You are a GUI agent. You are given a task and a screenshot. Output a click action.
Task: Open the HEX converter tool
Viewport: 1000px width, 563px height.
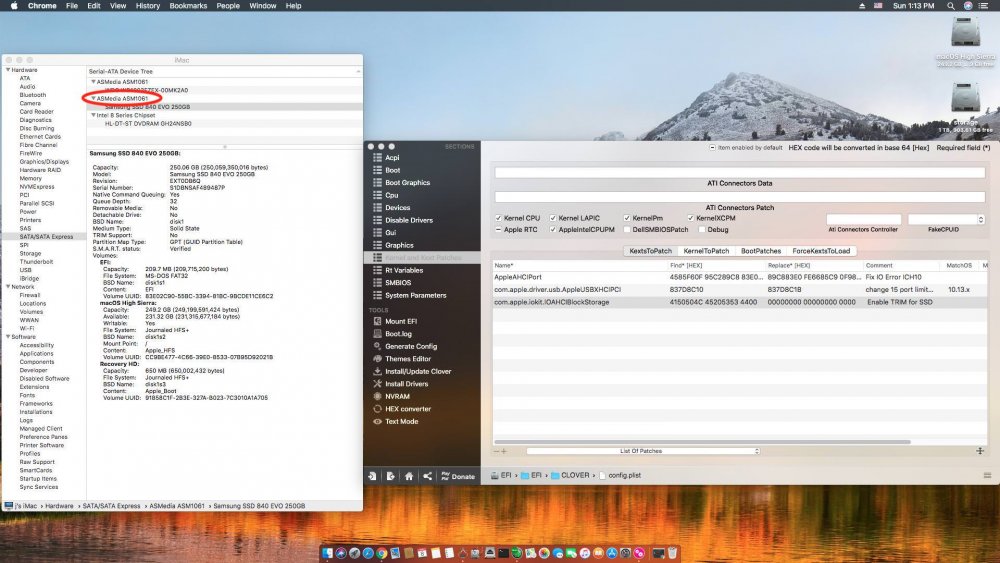coord(408,409)
